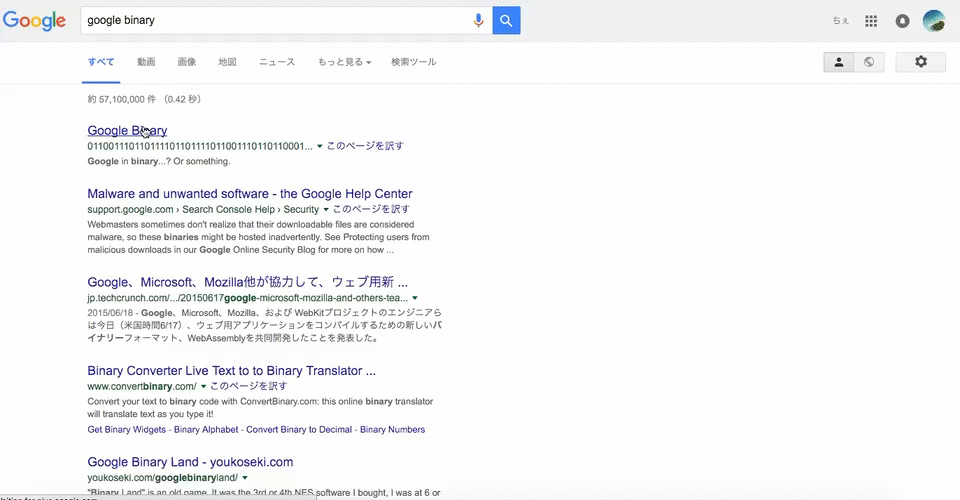Open the Google Binary result link
This screenshot has width=960, height=500.
coord(127,130)
